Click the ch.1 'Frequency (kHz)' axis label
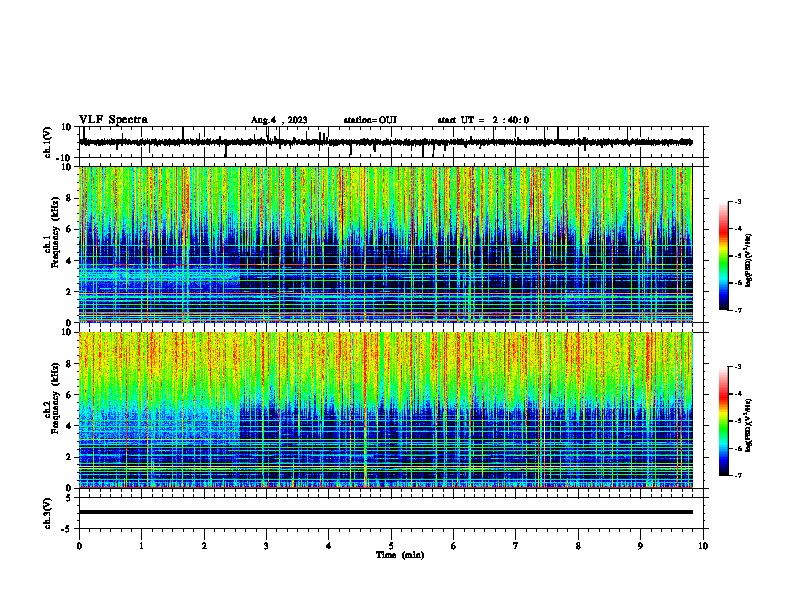 point(55,232)
